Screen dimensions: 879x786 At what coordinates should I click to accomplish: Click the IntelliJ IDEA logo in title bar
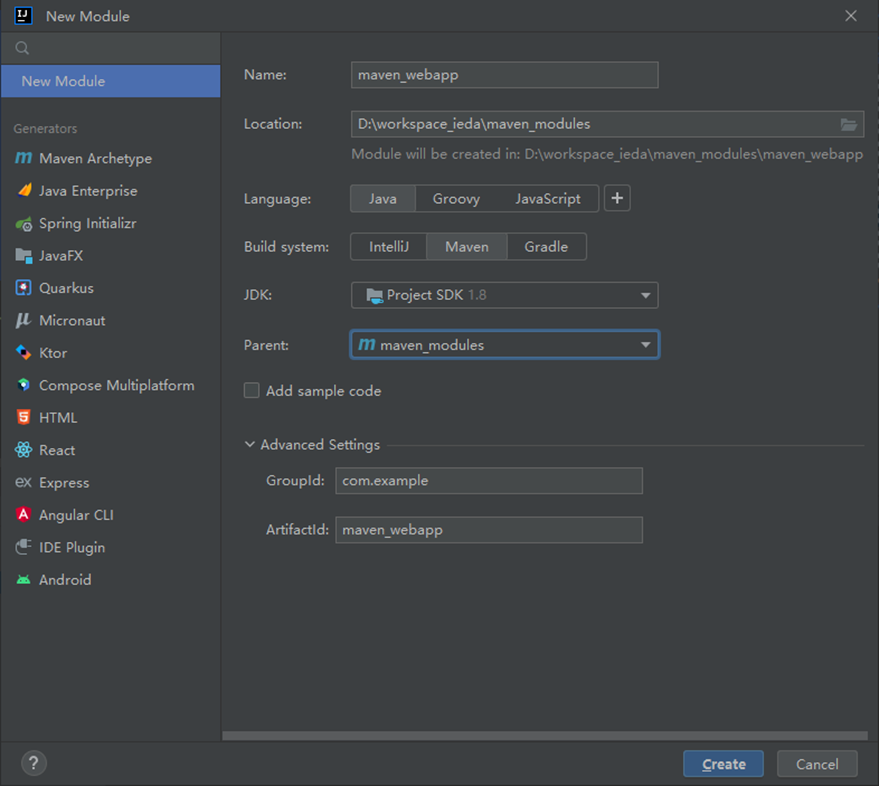pos(24,16)
